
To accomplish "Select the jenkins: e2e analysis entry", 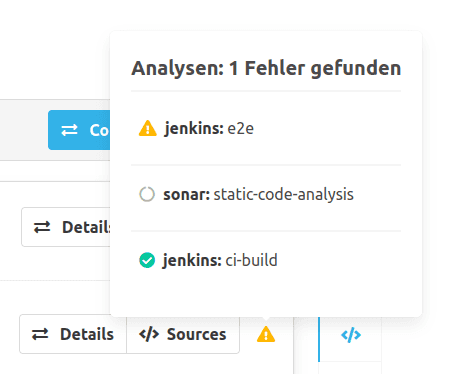I will click(x=266, y=129).
